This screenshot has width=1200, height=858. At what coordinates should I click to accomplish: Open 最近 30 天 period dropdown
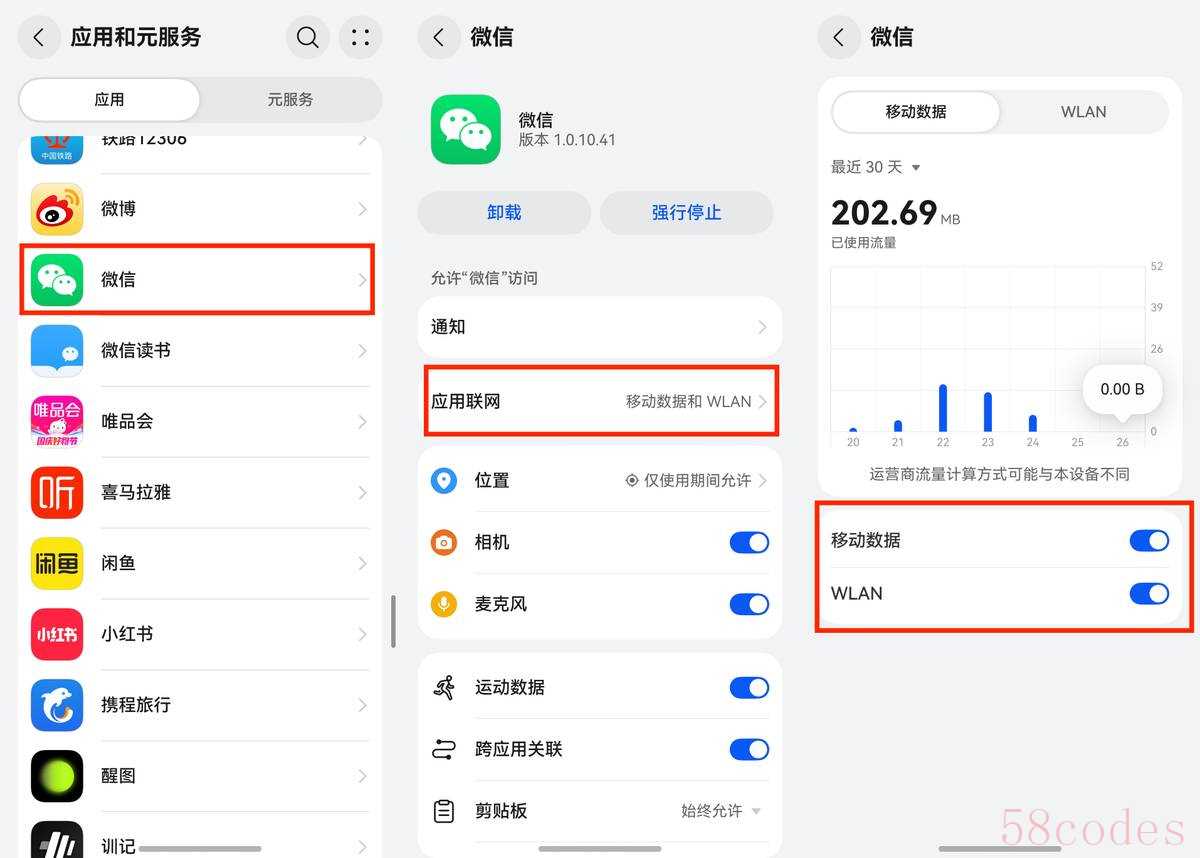(876, 167)
